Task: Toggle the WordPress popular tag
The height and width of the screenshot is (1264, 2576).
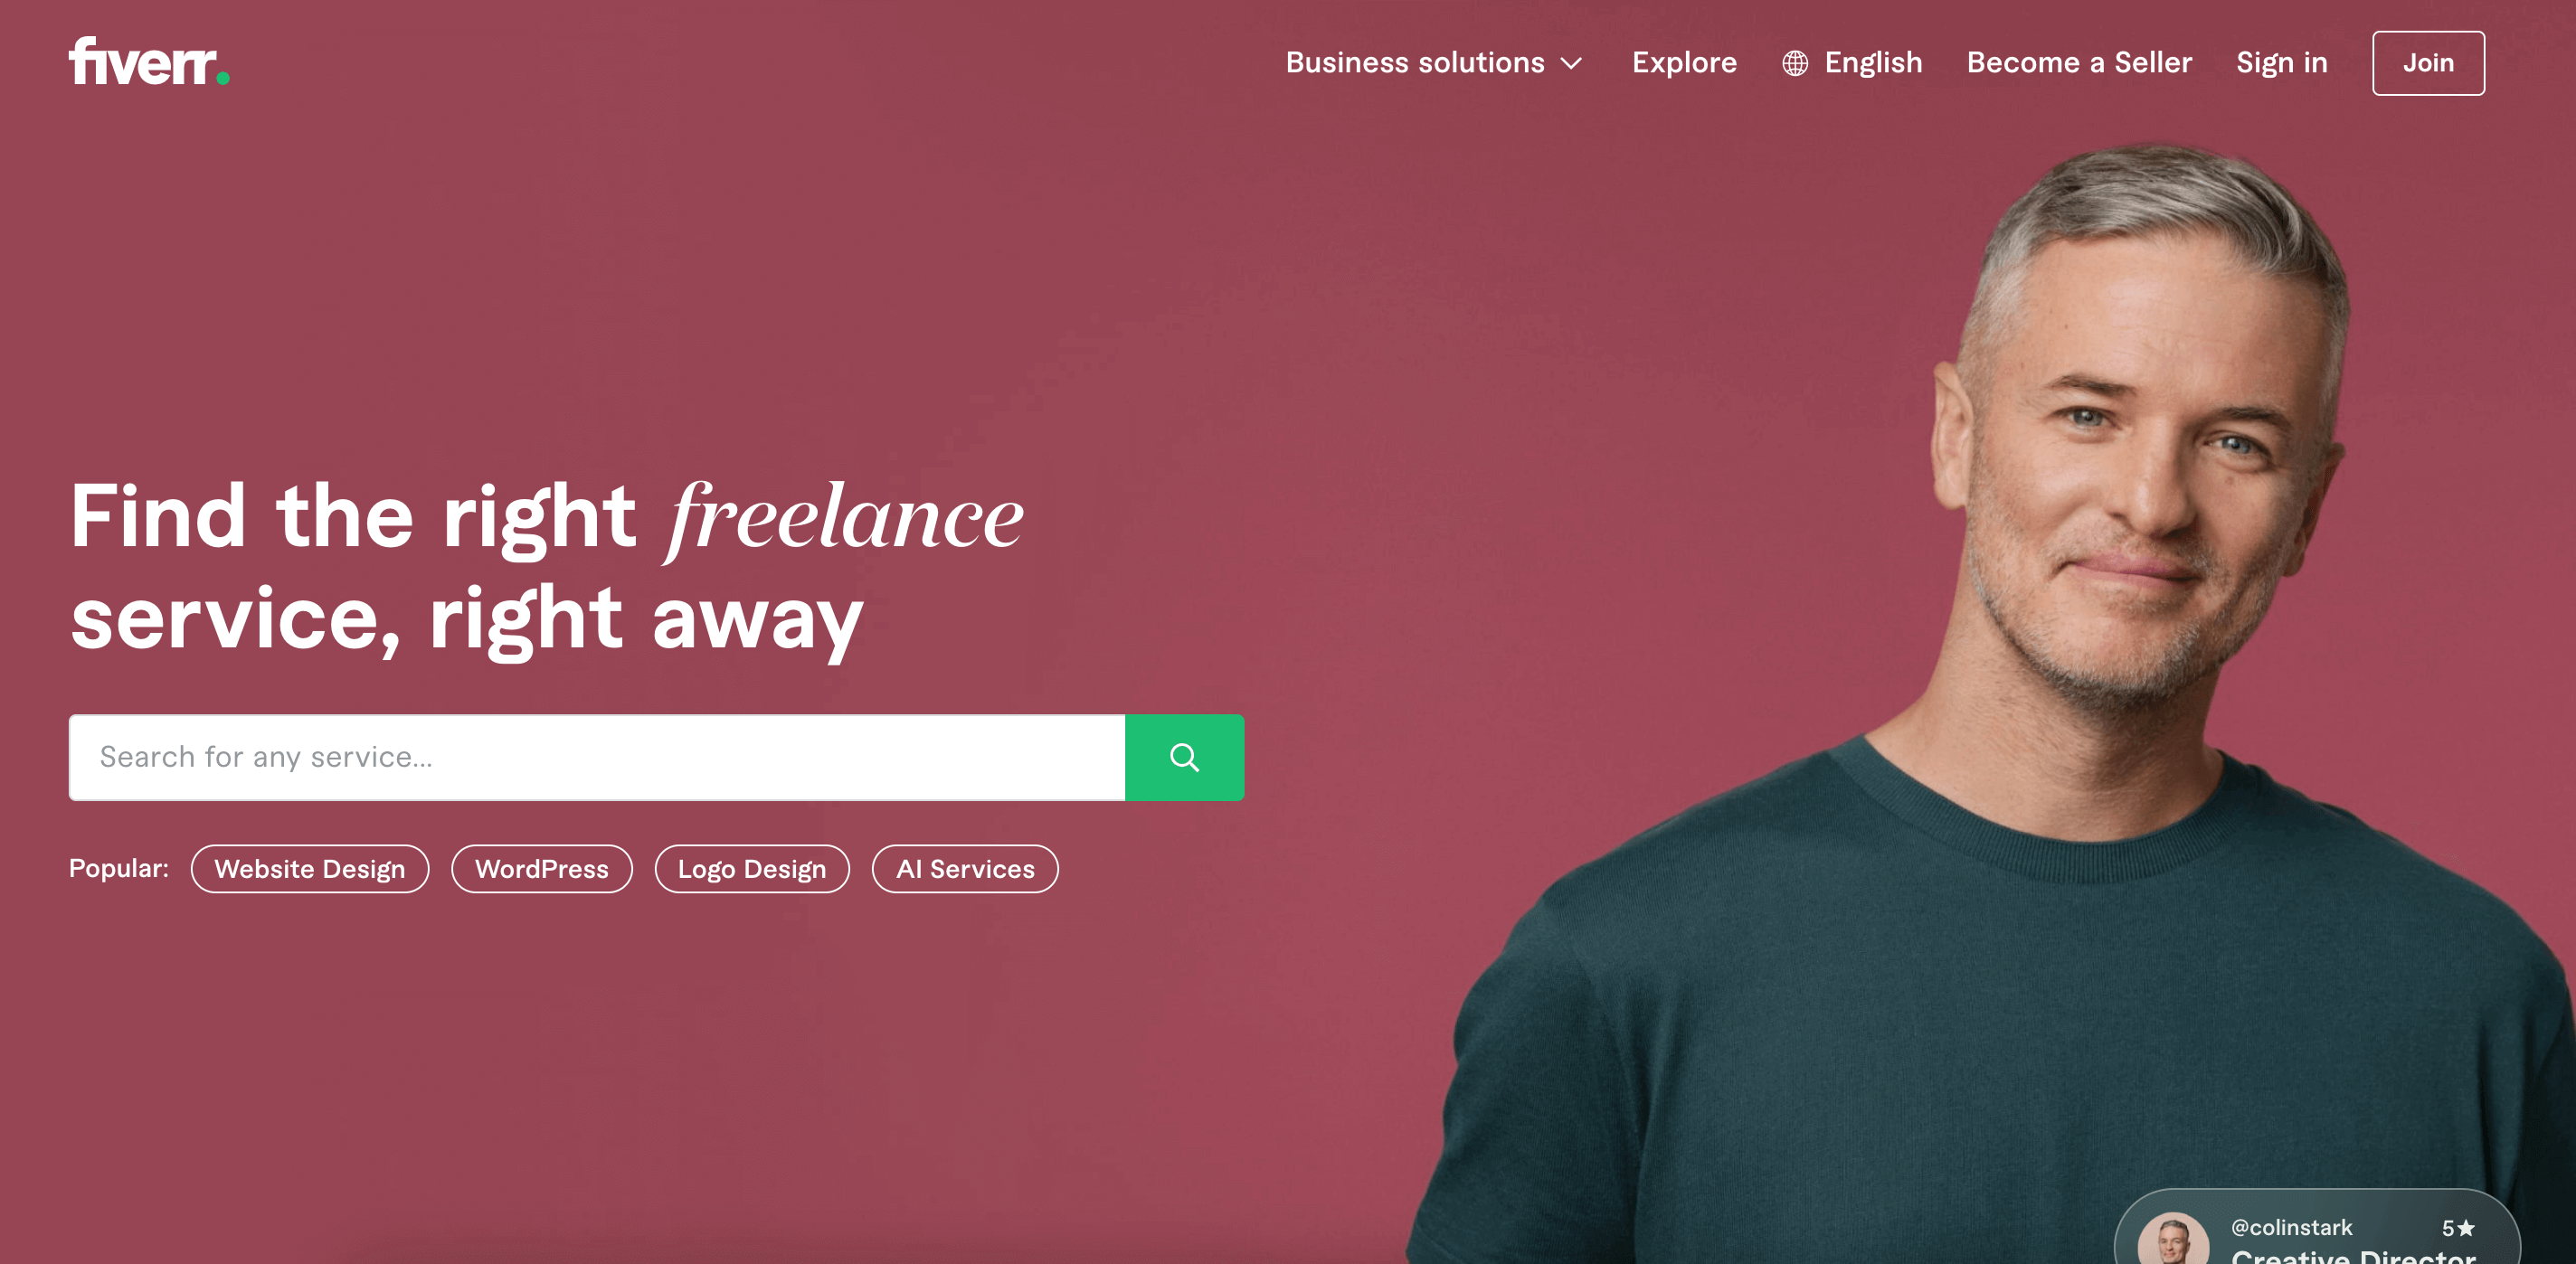Action: (x=539, y=868)
